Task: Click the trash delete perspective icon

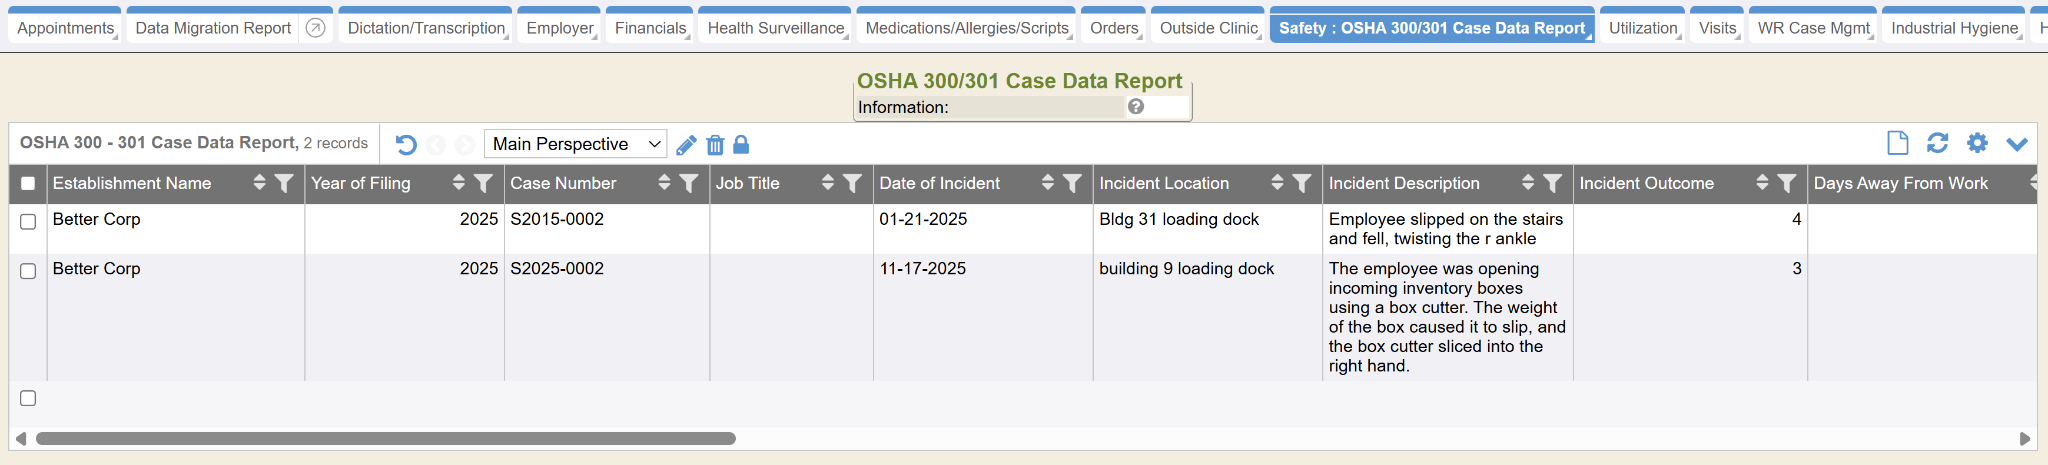Action: (715, 145)
